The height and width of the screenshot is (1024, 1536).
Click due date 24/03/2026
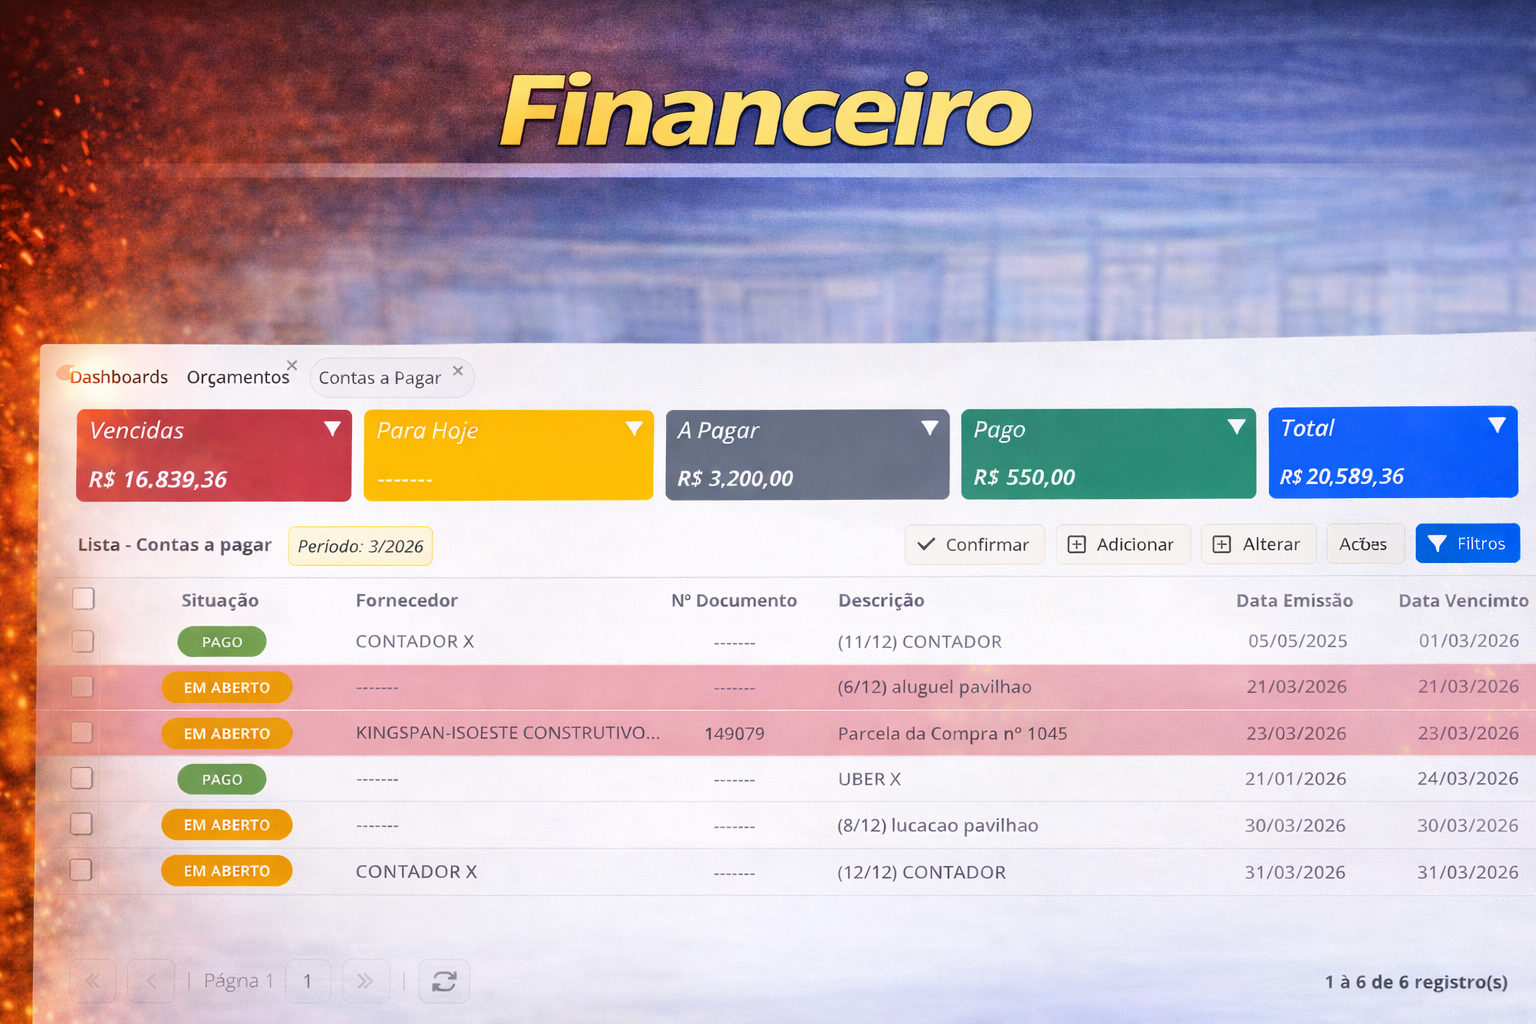coord(1468,778)
